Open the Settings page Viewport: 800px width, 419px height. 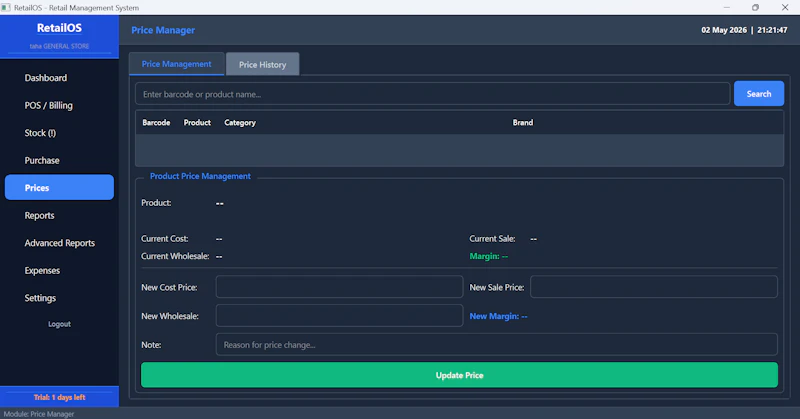(x=40, y=299)
